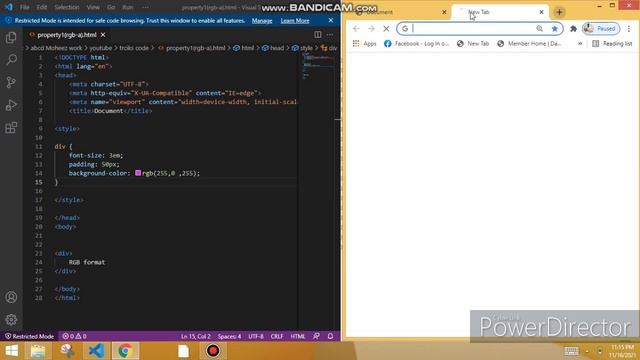Screen dimensions: 640x360
Task: Open the Edit menu in VS Code
Action: point(42,7)
